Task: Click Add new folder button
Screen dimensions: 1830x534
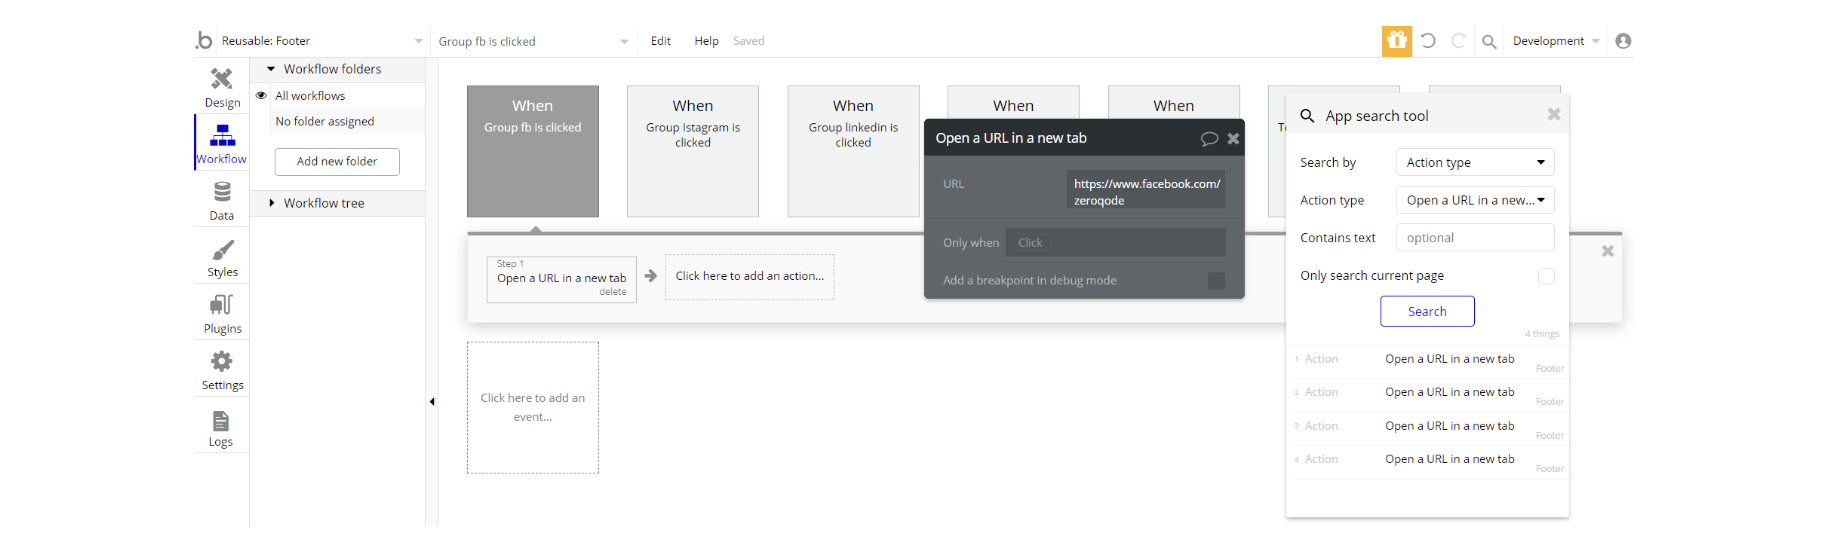Action: coord(337,162)
